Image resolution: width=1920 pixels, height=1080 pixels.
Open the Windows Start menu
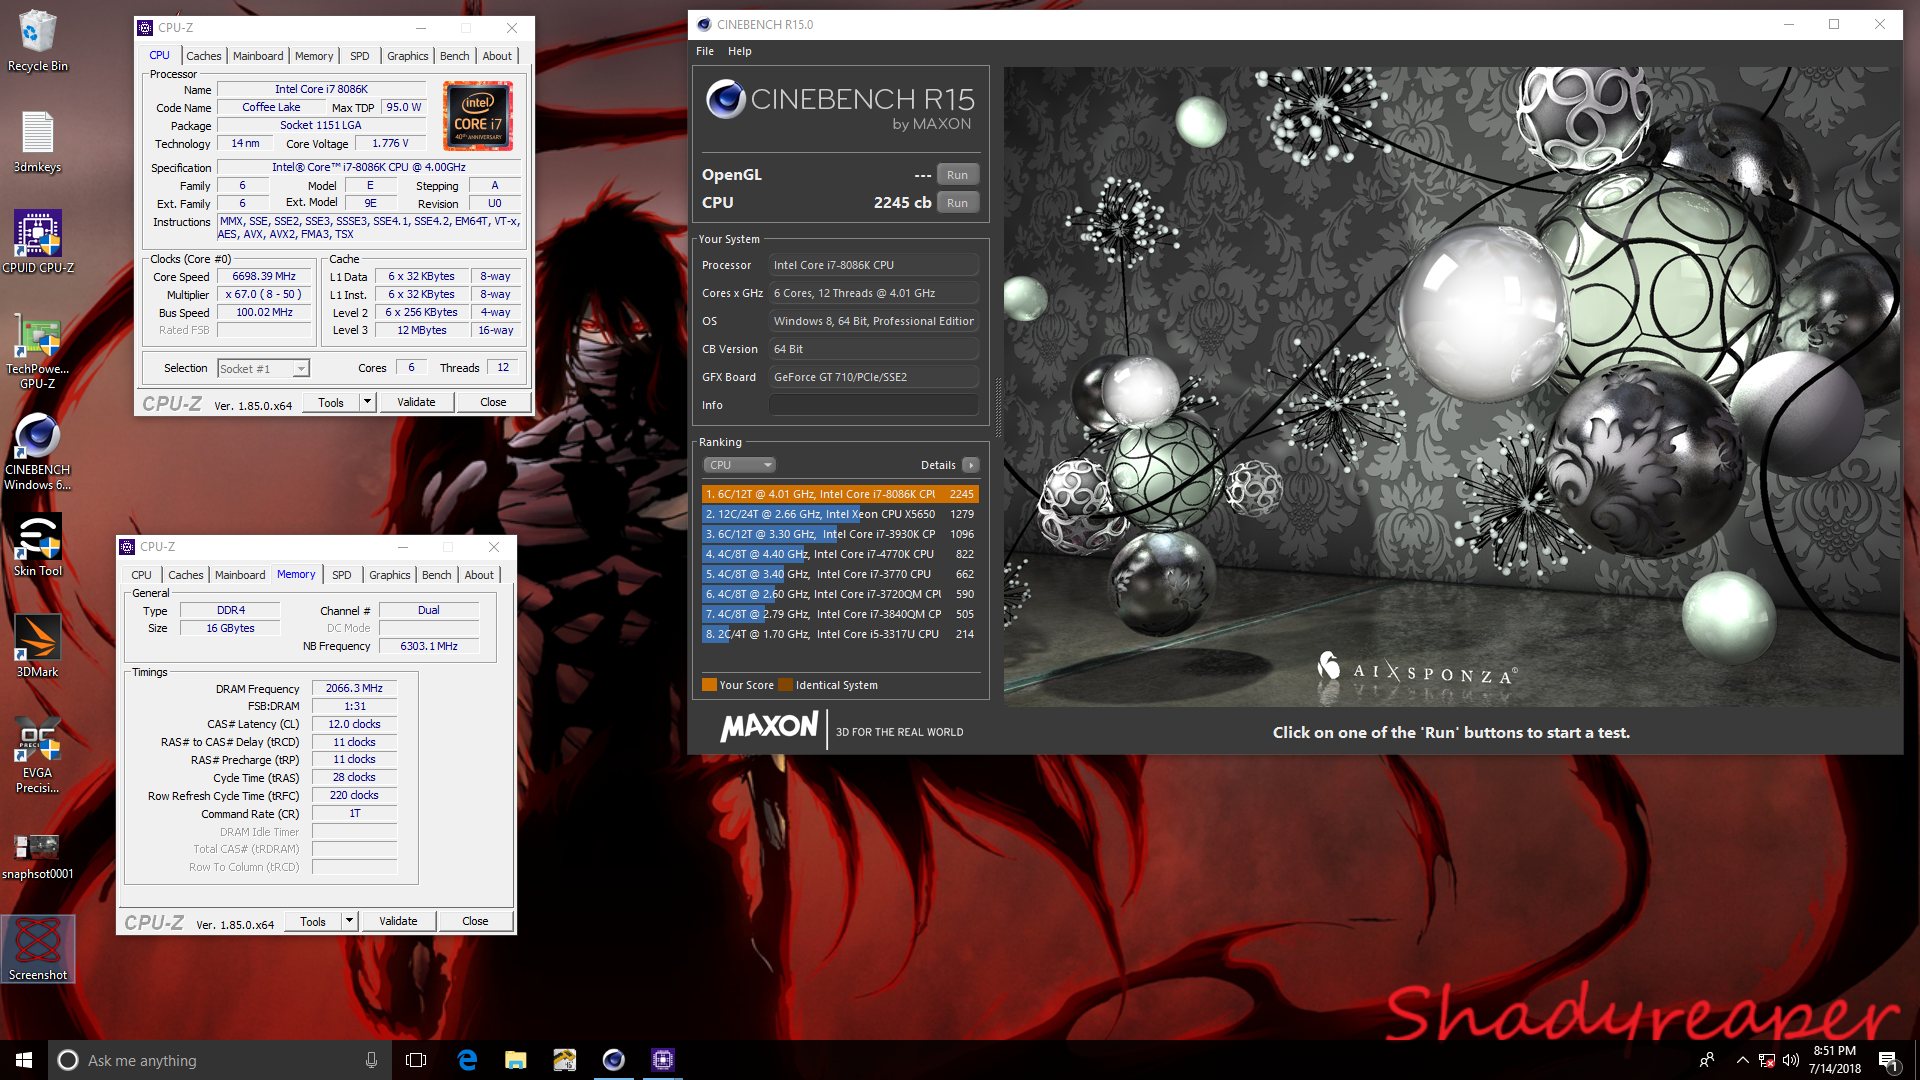(x=24, y=1060)
